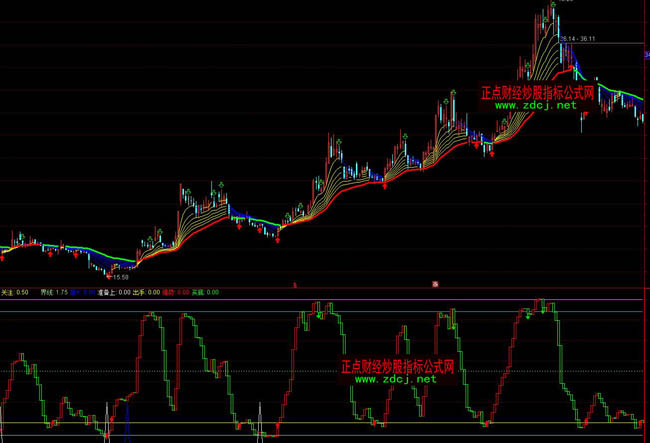The height and width of the screenshot is (443, 650).
Task: Click the green up arrow at the highest price peak
Action: (x=551, y=5)
